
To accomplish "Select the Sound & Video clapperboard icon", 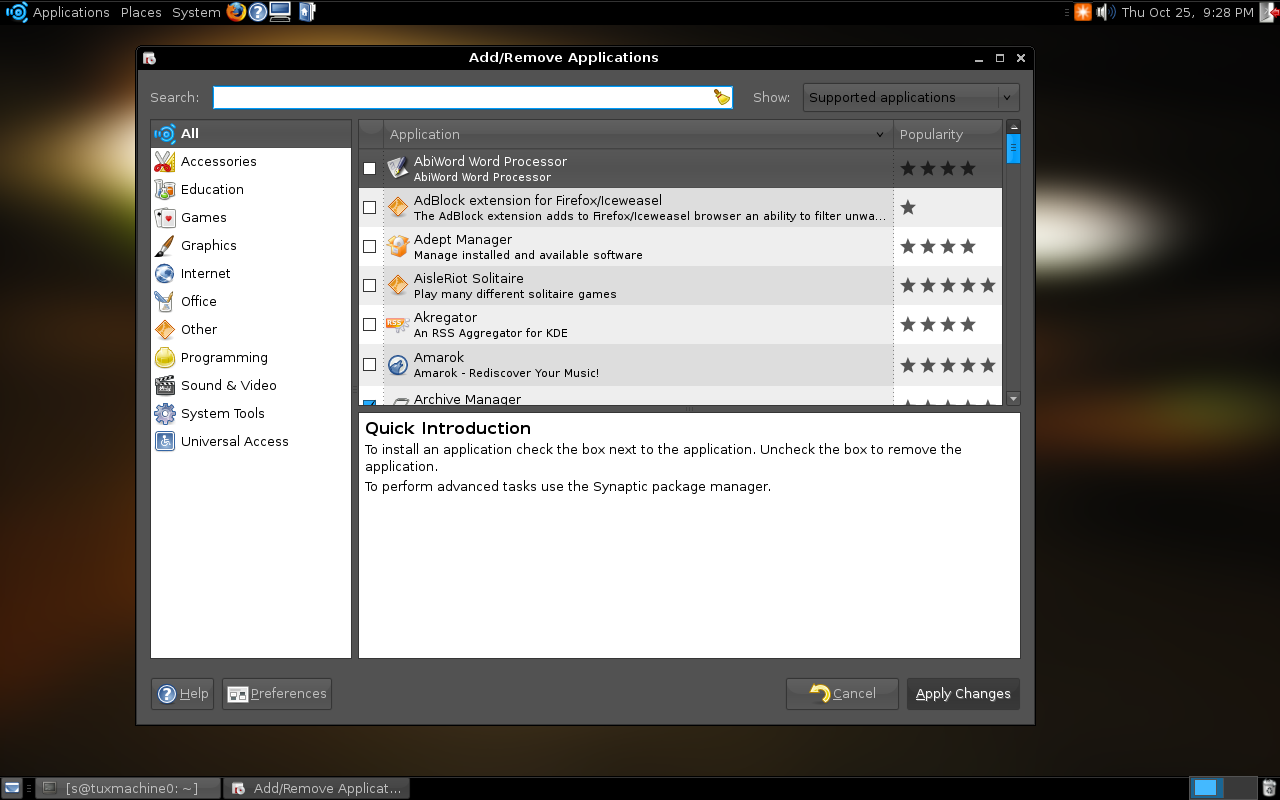I will coord(165,385).
